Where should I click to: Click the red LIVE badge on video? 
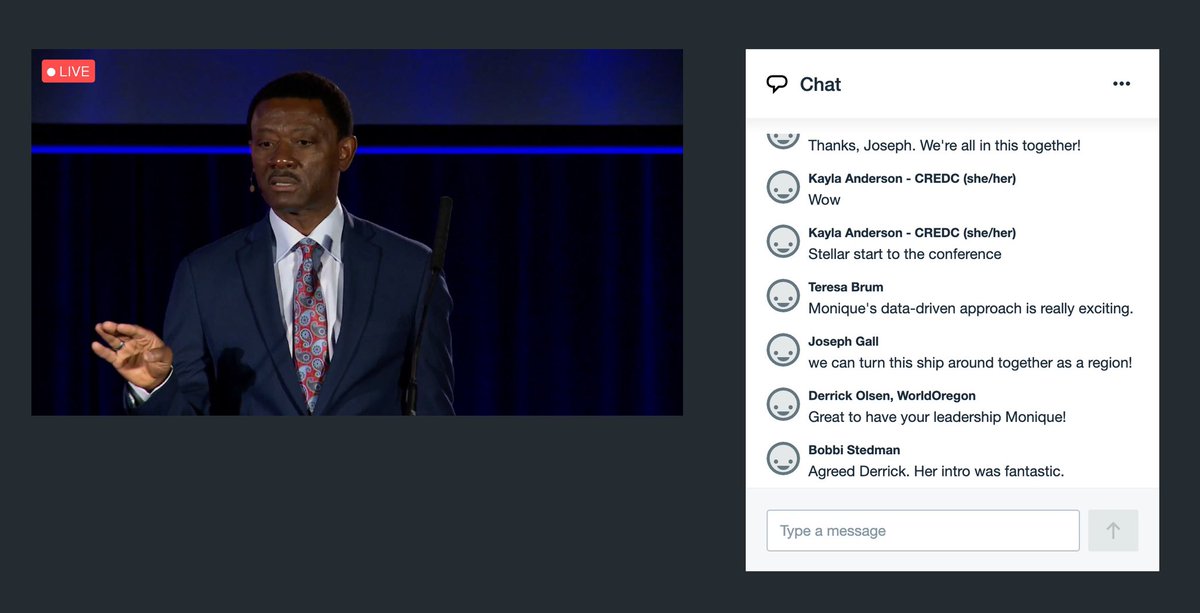point(68,71)
